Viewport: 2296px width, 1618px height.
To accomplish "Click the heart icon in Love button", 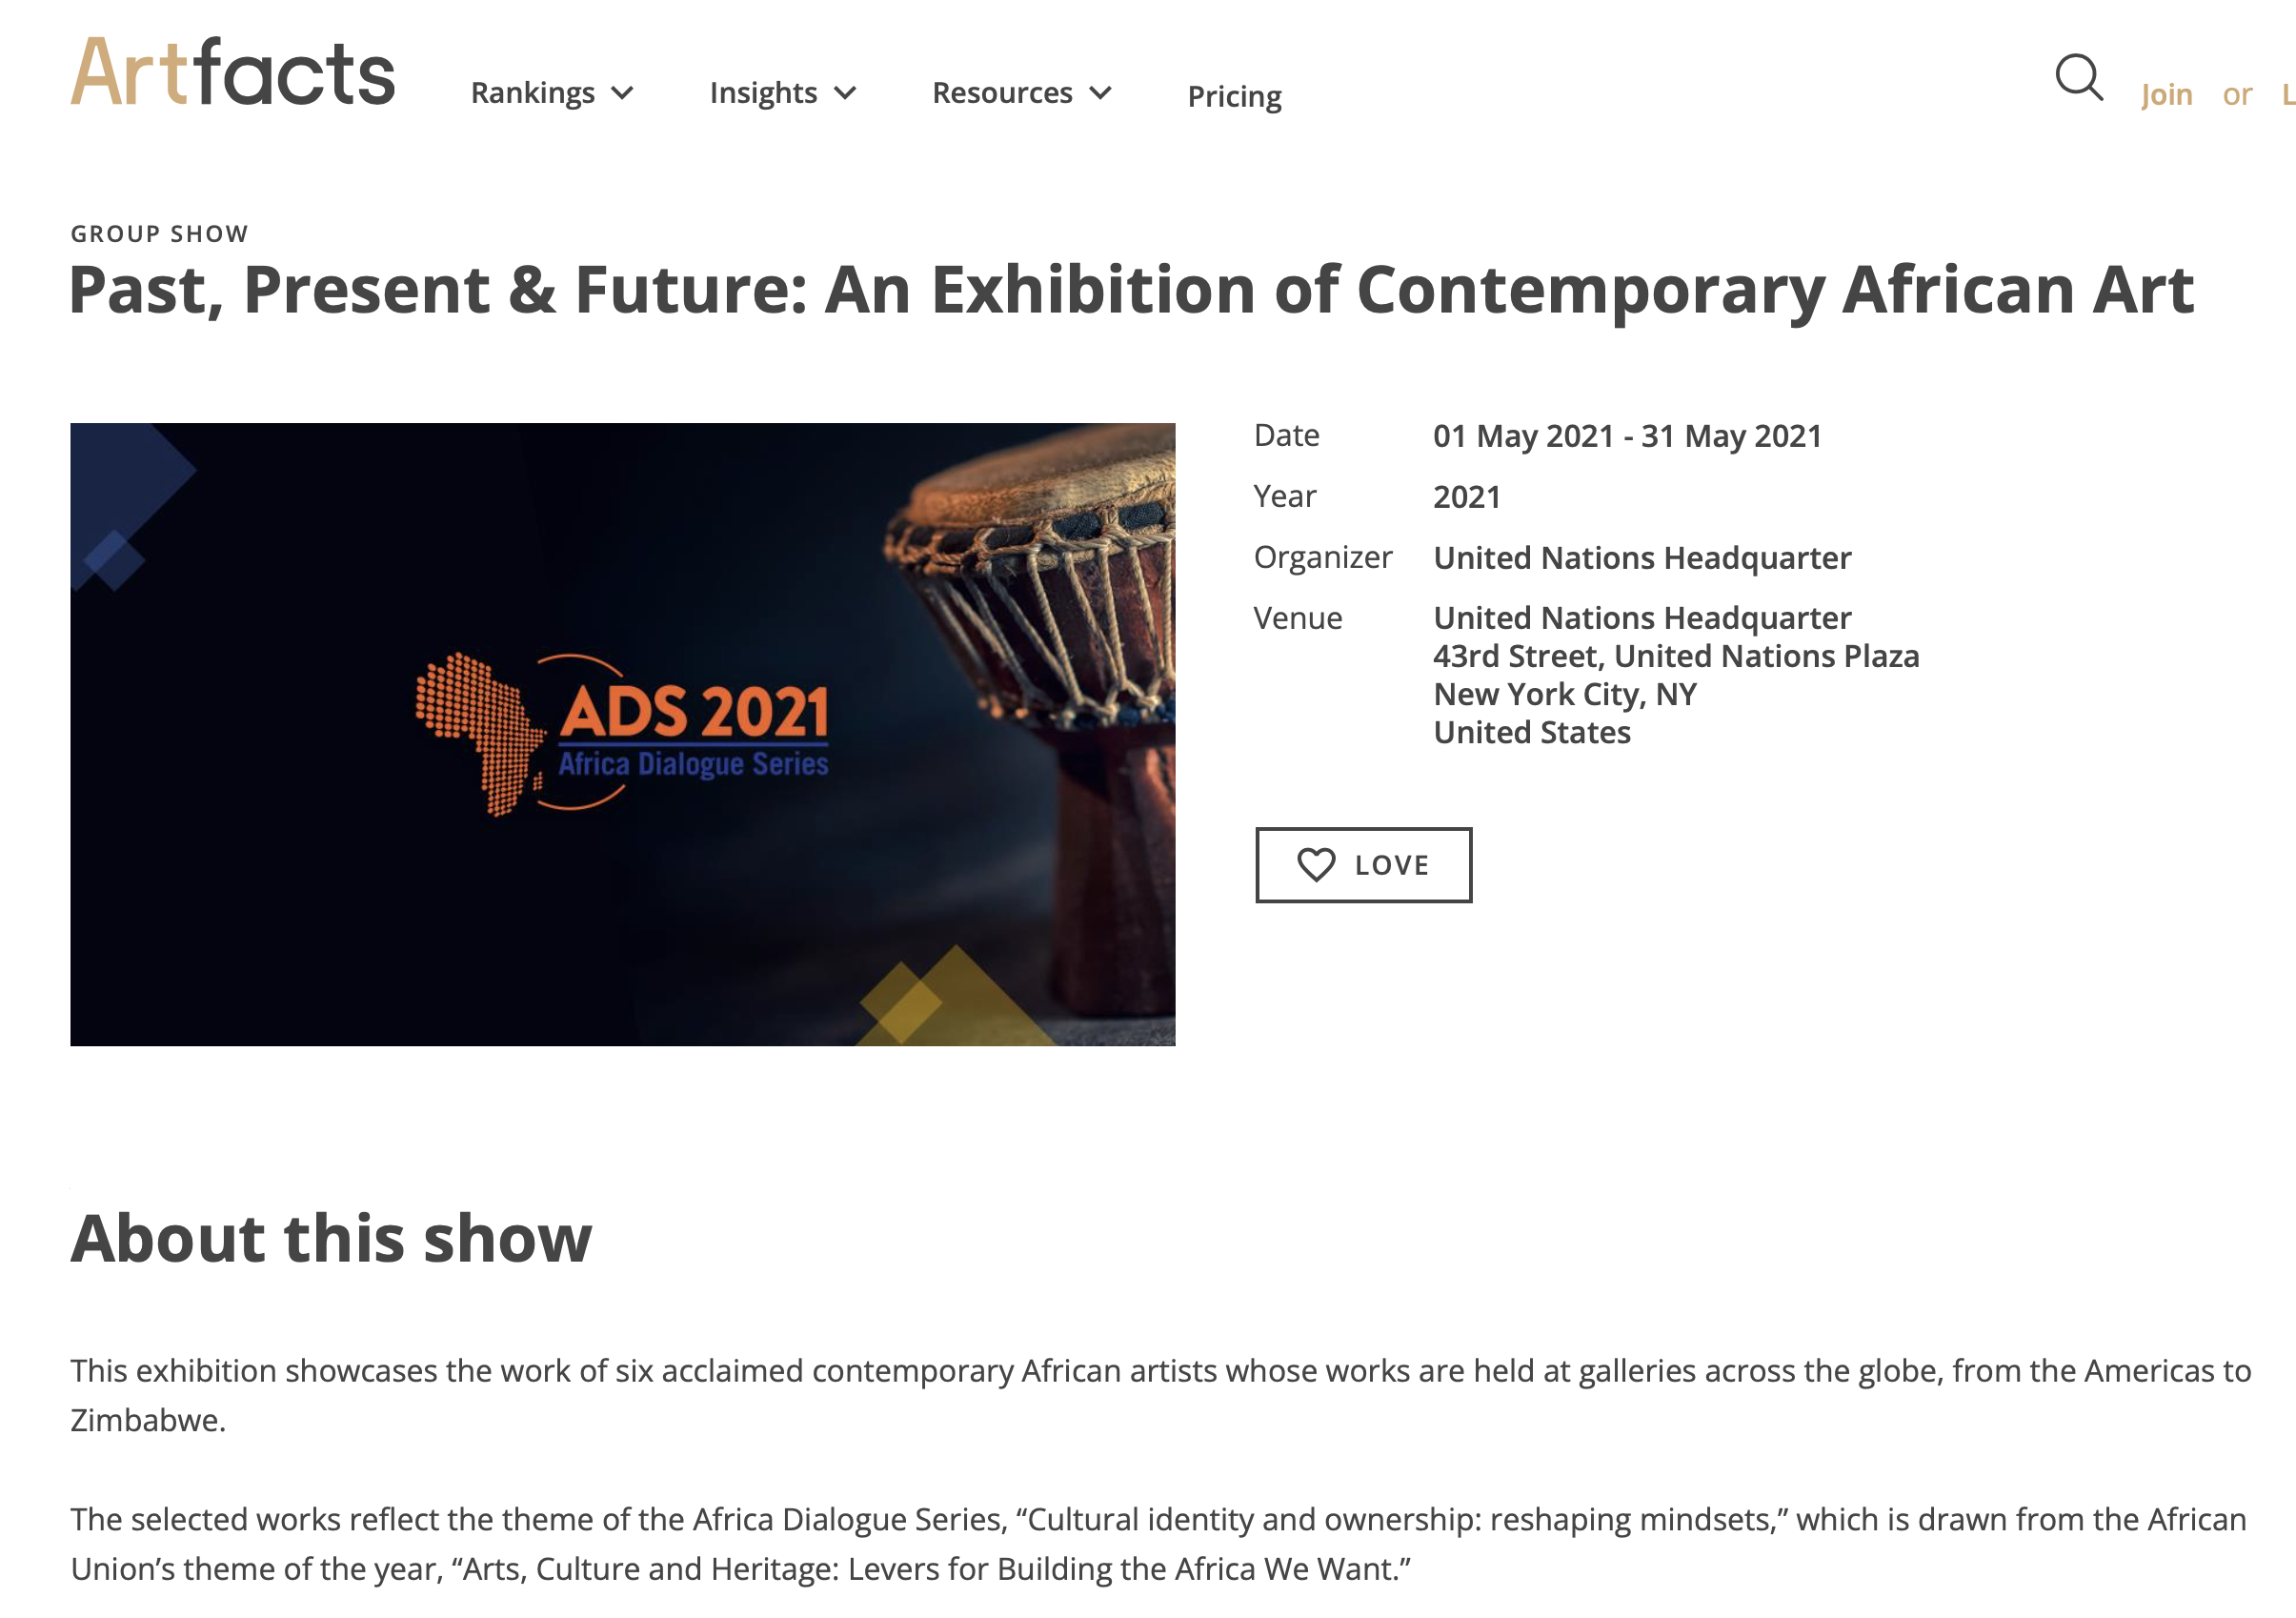I will (x=1315, y=865).
